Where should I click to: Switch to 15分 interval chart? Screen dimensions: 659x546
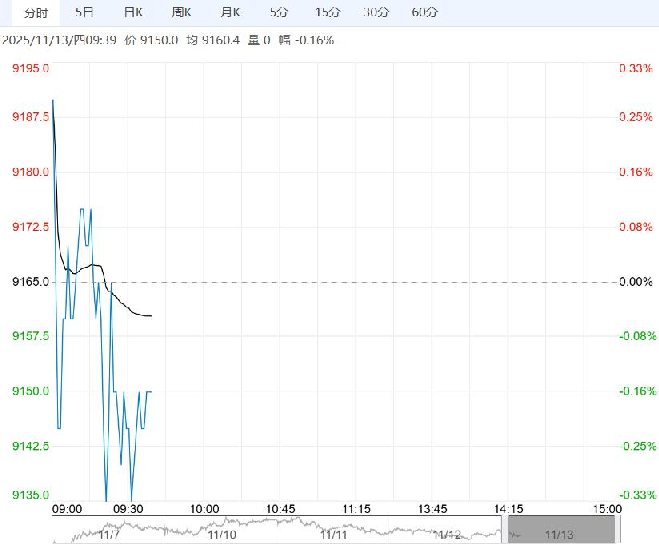(x=327, y=13)
